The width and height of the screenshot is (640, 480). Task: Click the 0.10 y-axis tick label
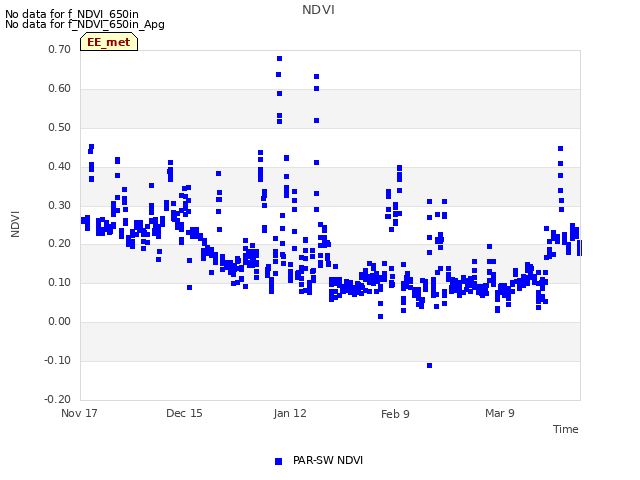click(60, 282)
